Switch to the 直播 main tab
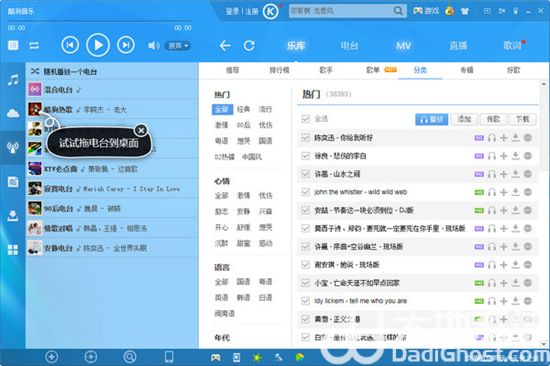The width and height of the screenshot is (550, 366). coord(458,46)
